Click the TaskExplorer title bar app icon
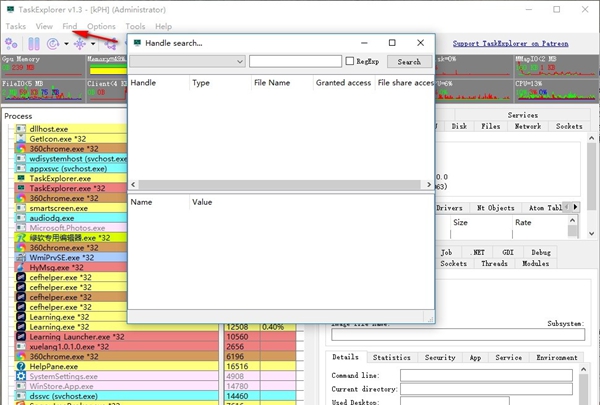This screenshot has height=405, width=600. click(10, 10)
